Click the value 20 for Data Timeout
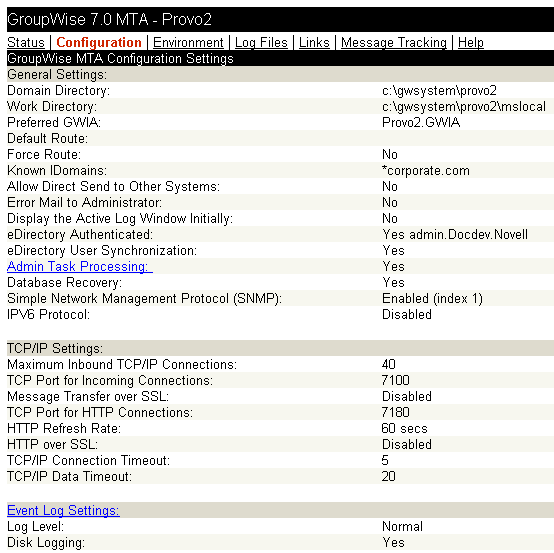Screen dimensions: 554x553 (389, 476)
